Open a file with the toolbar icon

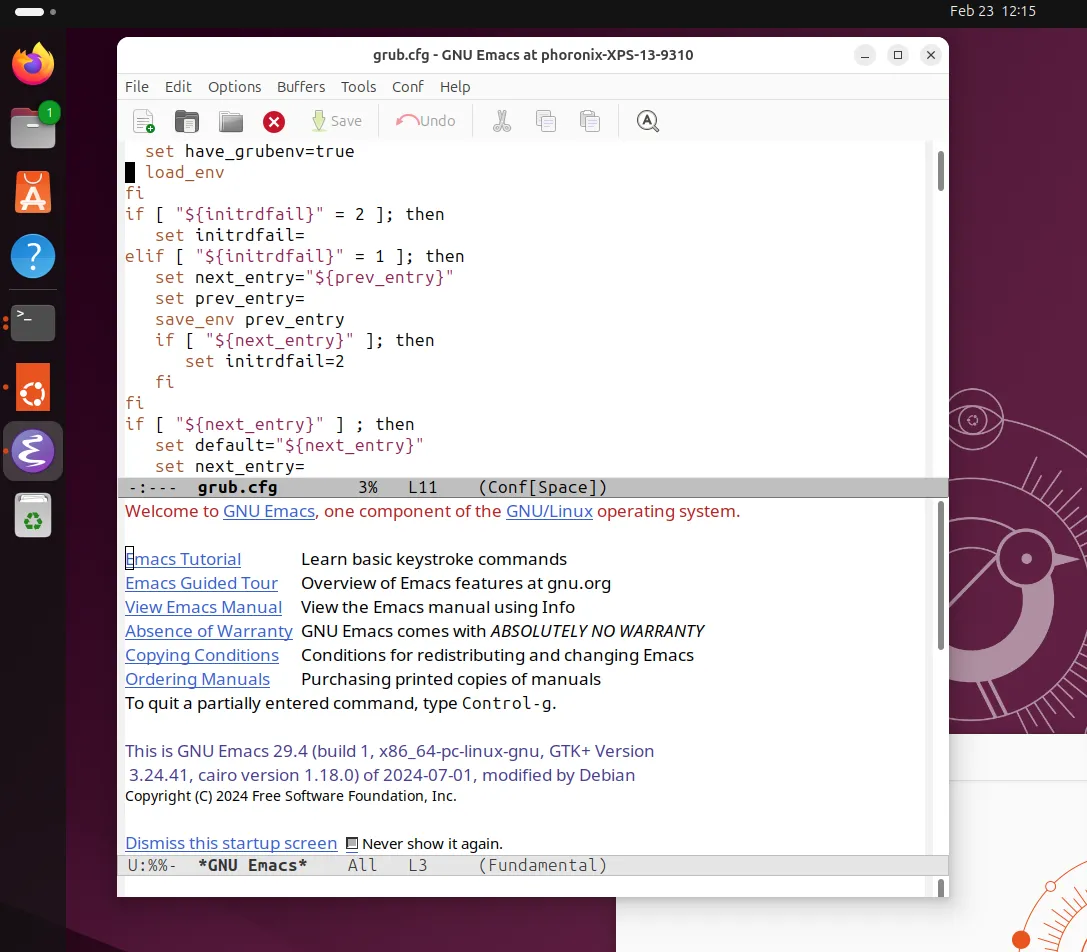coord(187,121)
